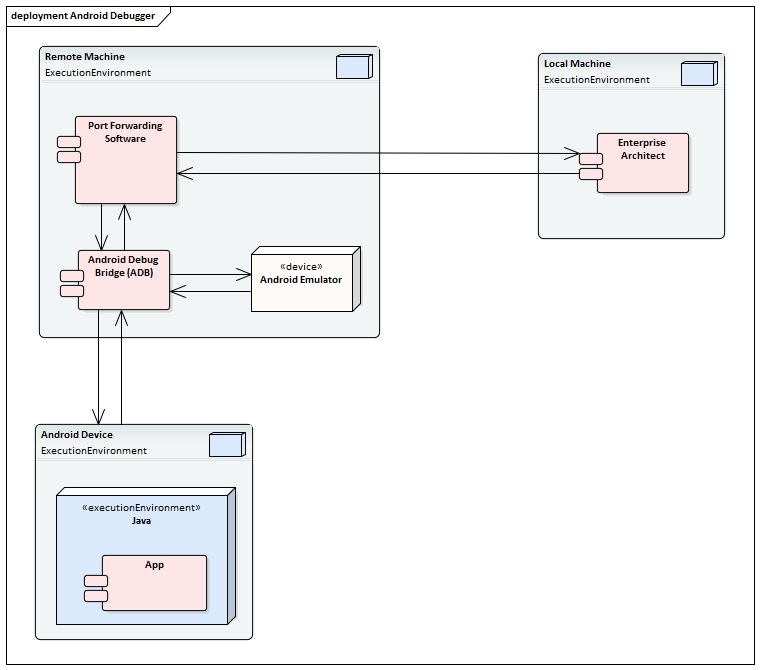This screenshot has width=760, height=670.
Task: Click the Local Machine node cube icon
Action: (697, 74)
